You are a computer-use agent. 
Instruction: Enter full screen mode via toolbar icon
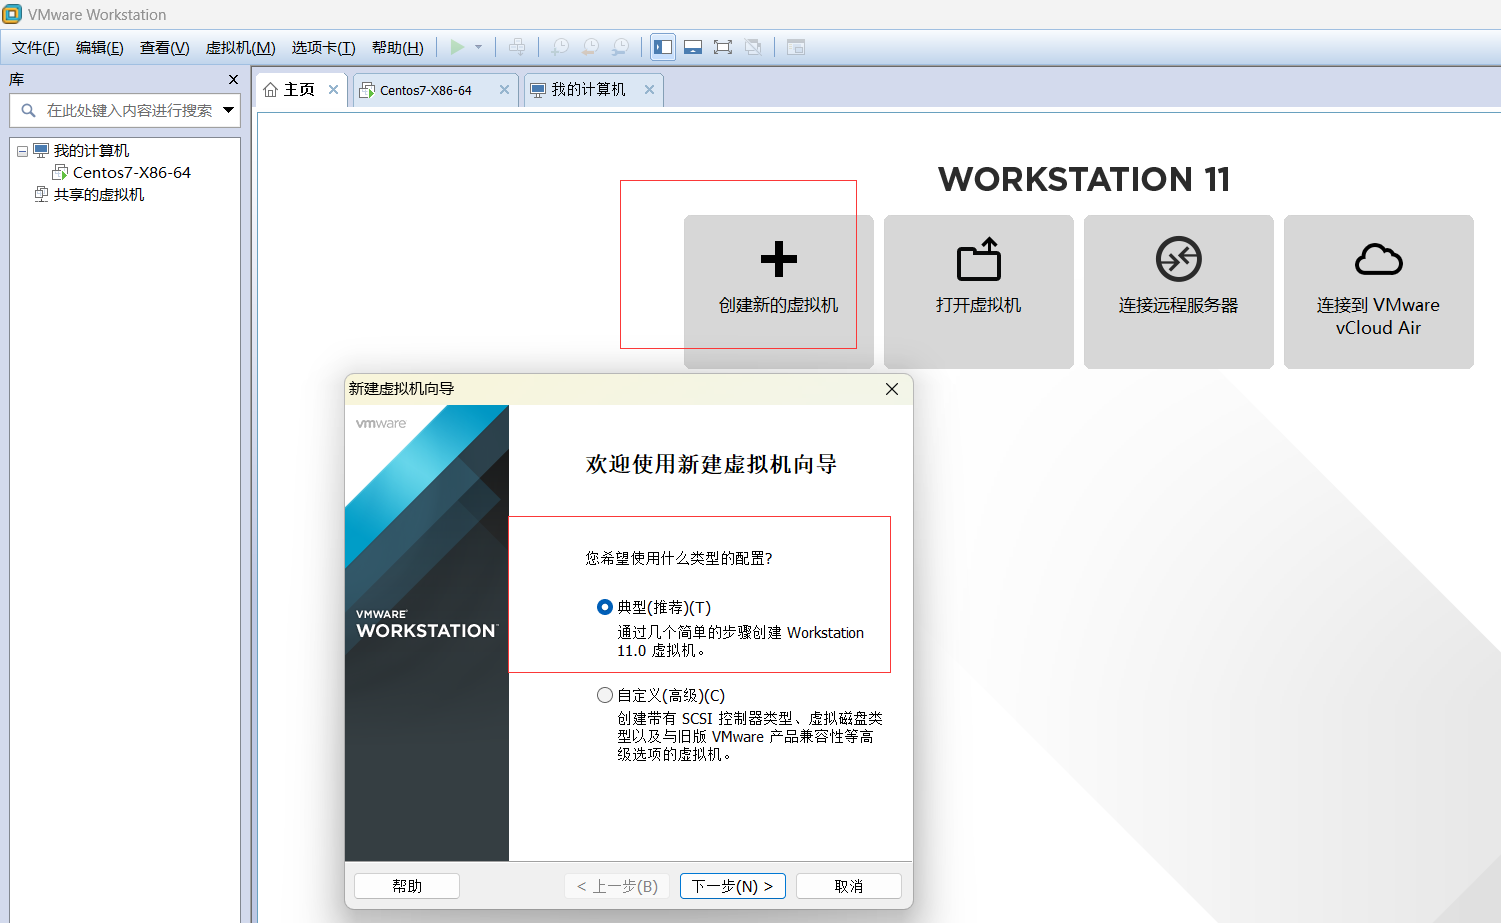click(x=723, y=47)
